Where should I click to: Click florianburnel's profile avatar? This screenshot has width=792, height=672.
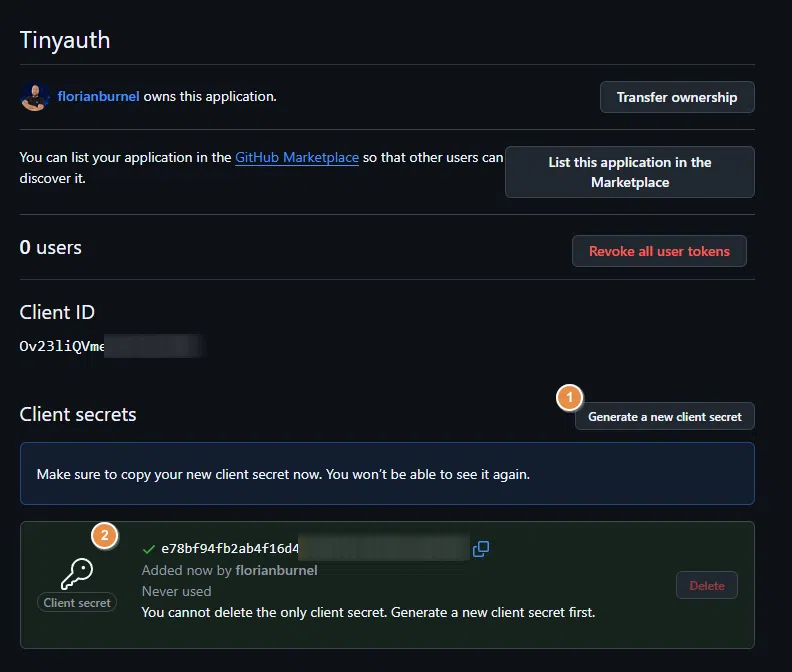[35, 97]
